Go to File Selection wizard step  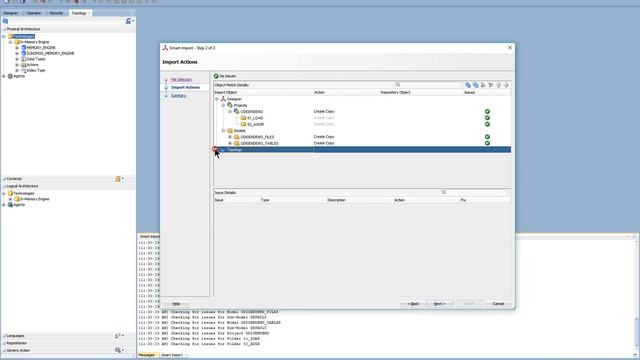click(181, 80)
